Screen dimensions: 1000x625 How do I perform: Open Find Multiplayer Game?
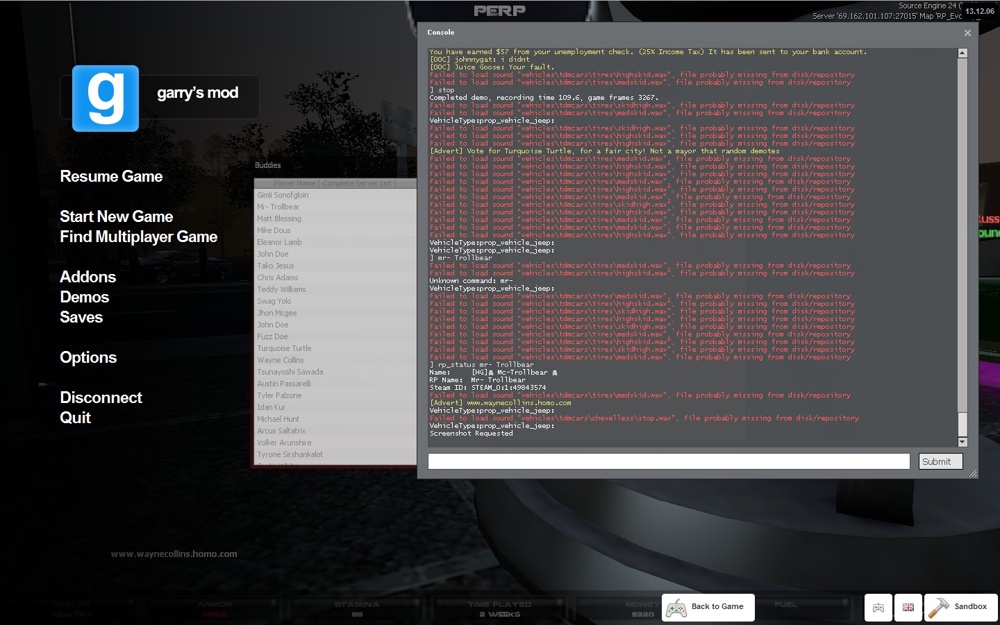[138, 237]
